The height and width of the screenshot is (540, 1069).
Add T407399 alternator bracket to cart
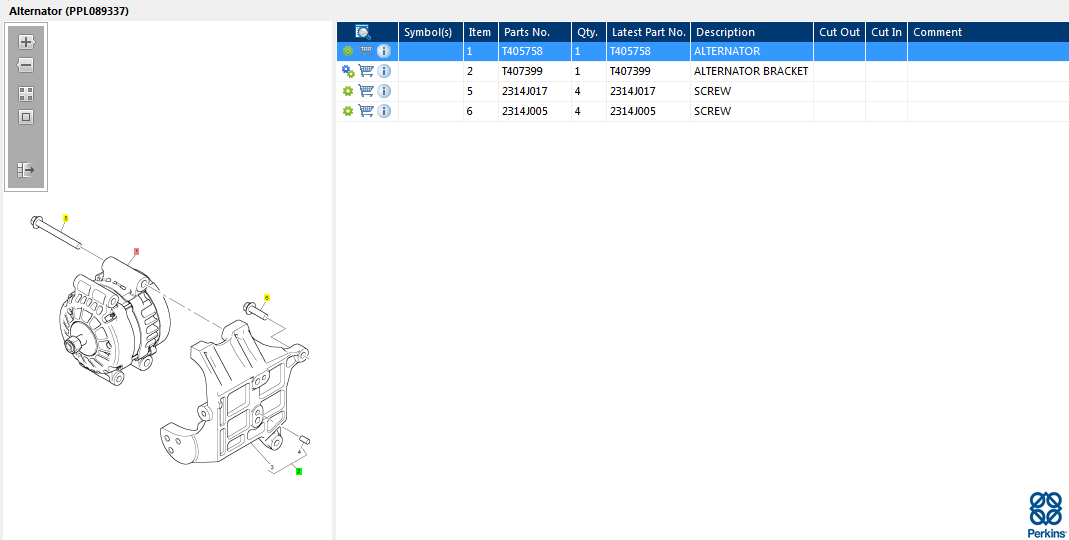click(366, 71)
